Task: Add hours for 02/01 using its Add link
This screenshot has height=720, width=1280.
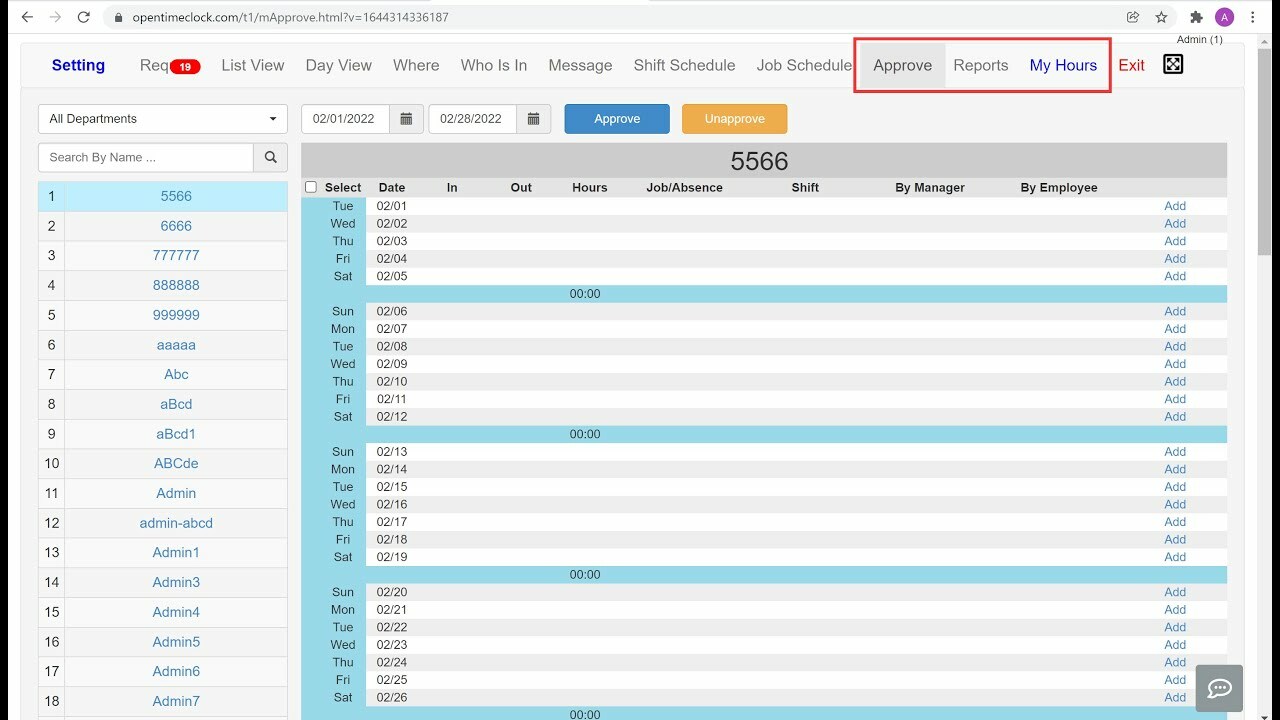Action: pyautogui.click(x=1174, y=205)
